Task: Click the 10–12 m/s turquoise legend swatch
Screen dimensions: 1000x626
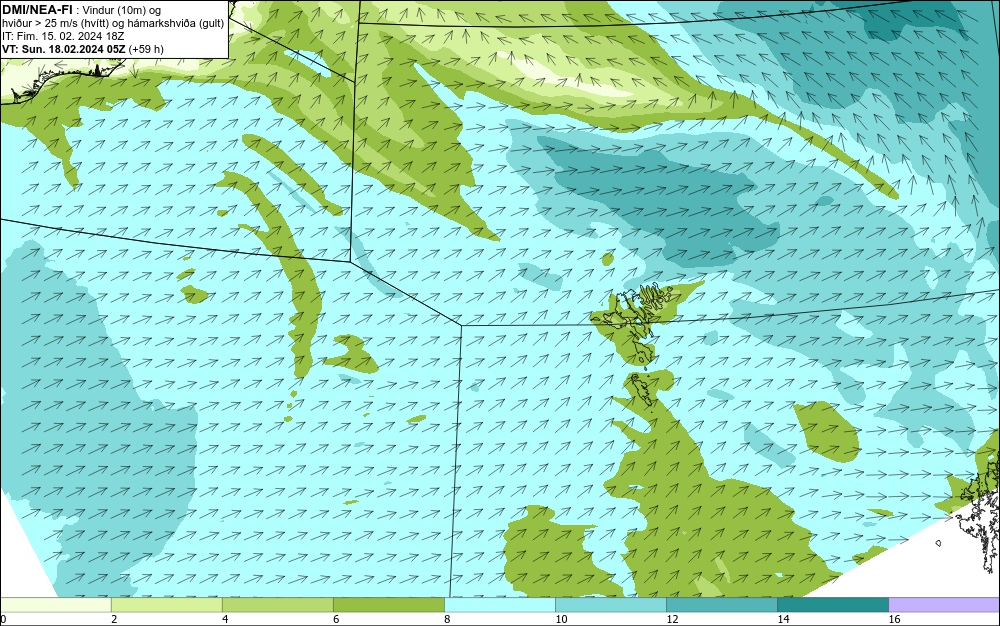Action: click(610, 605)
